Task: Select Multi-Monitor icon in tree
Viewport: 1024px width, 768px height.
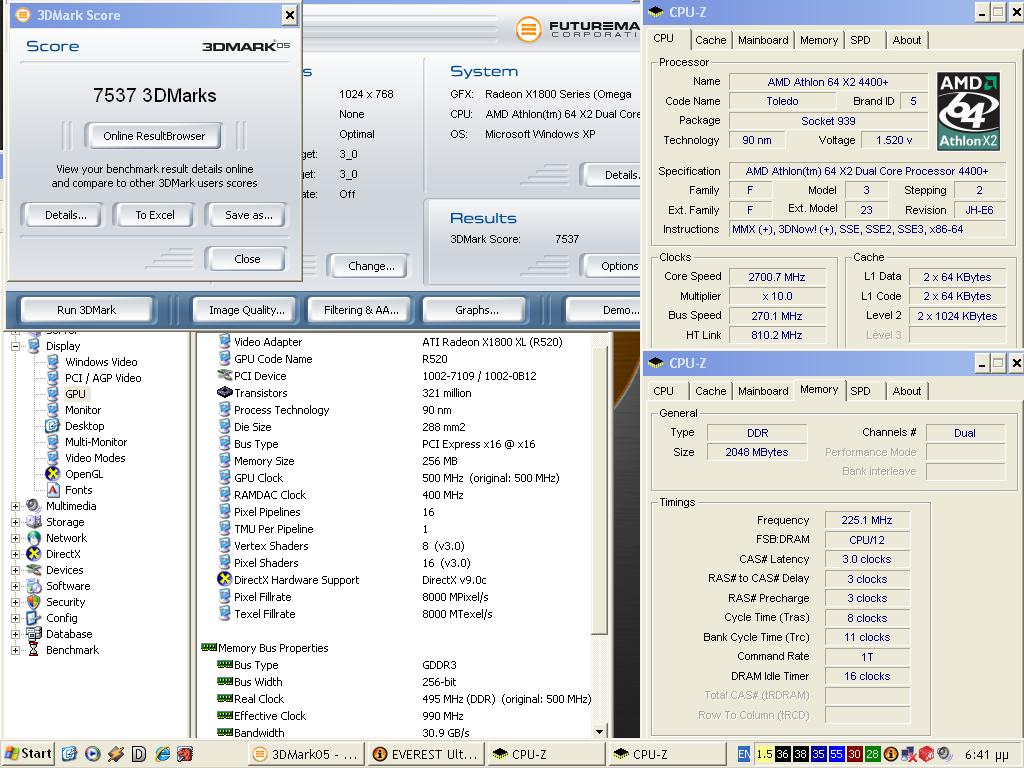Action: [x=53, y=441]
